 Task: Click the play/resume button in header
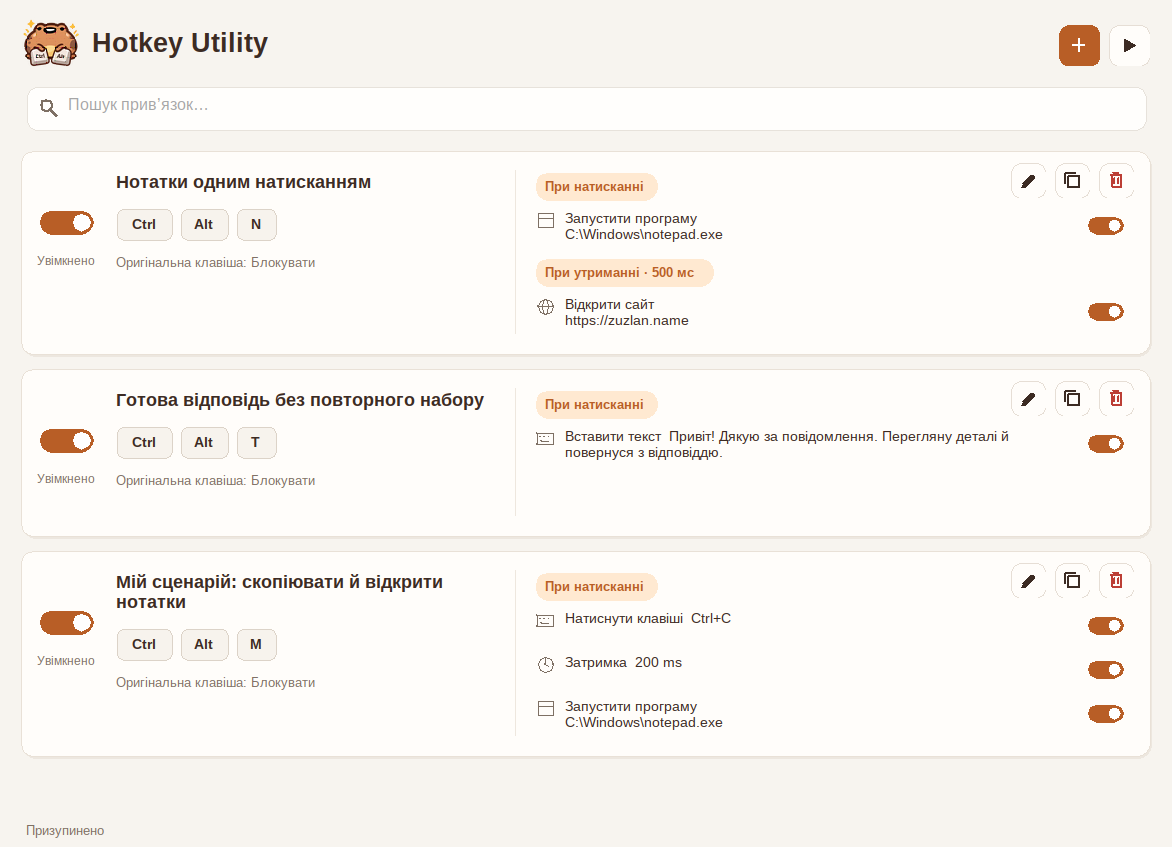point(1129,46)
